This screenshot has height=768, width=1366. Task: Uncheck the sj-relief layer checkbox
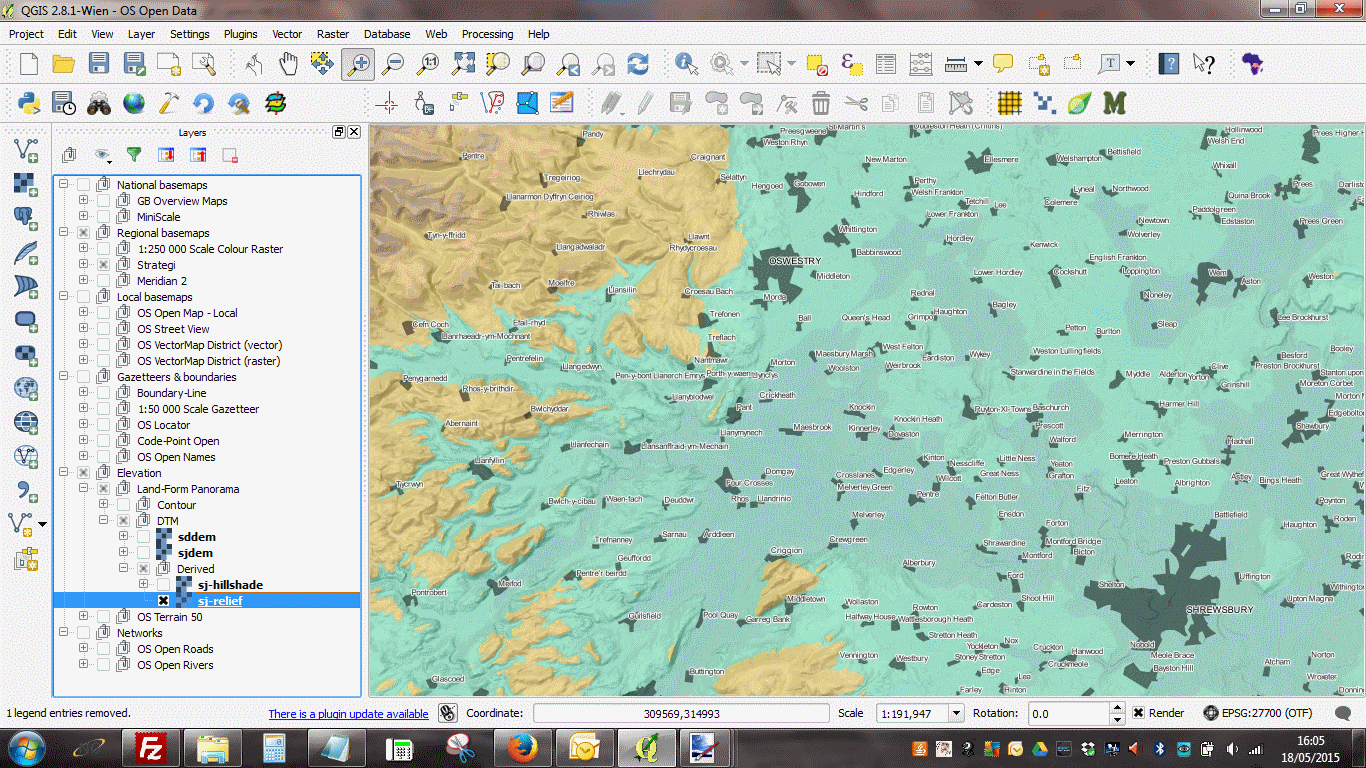tap(163, 601)
